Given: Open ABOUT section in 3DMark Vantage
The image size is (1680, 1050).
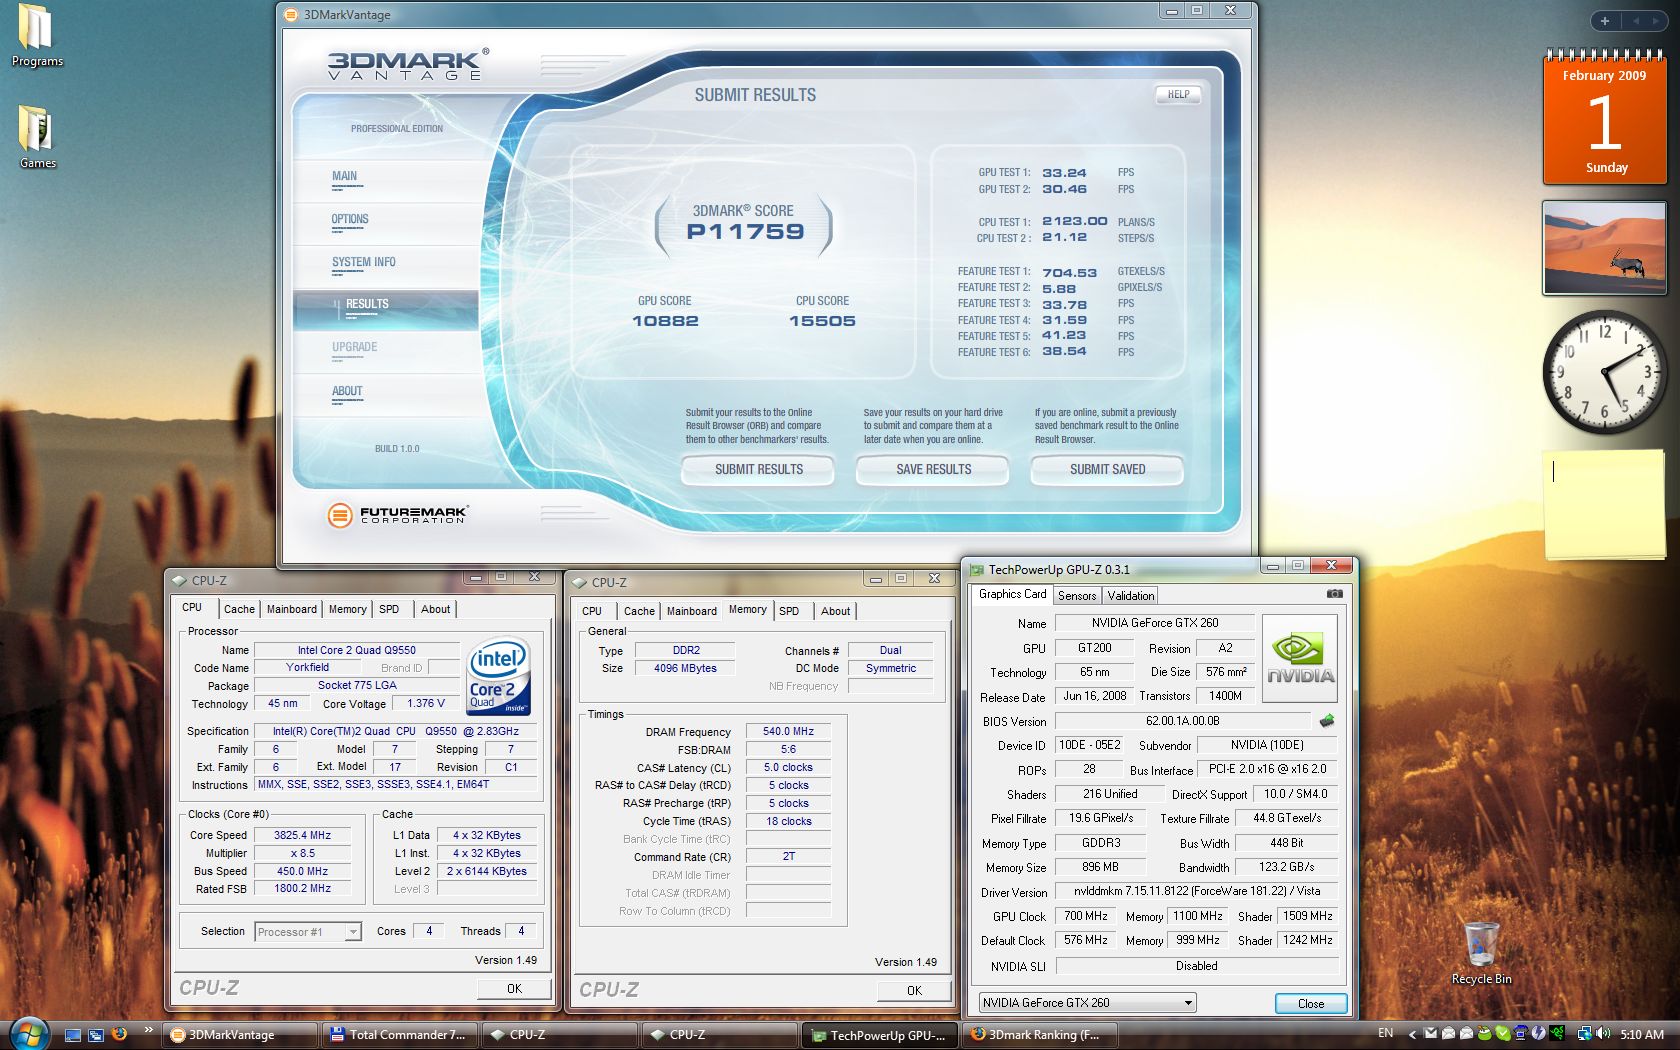Looking at the screenshot, I should [347, 391].
